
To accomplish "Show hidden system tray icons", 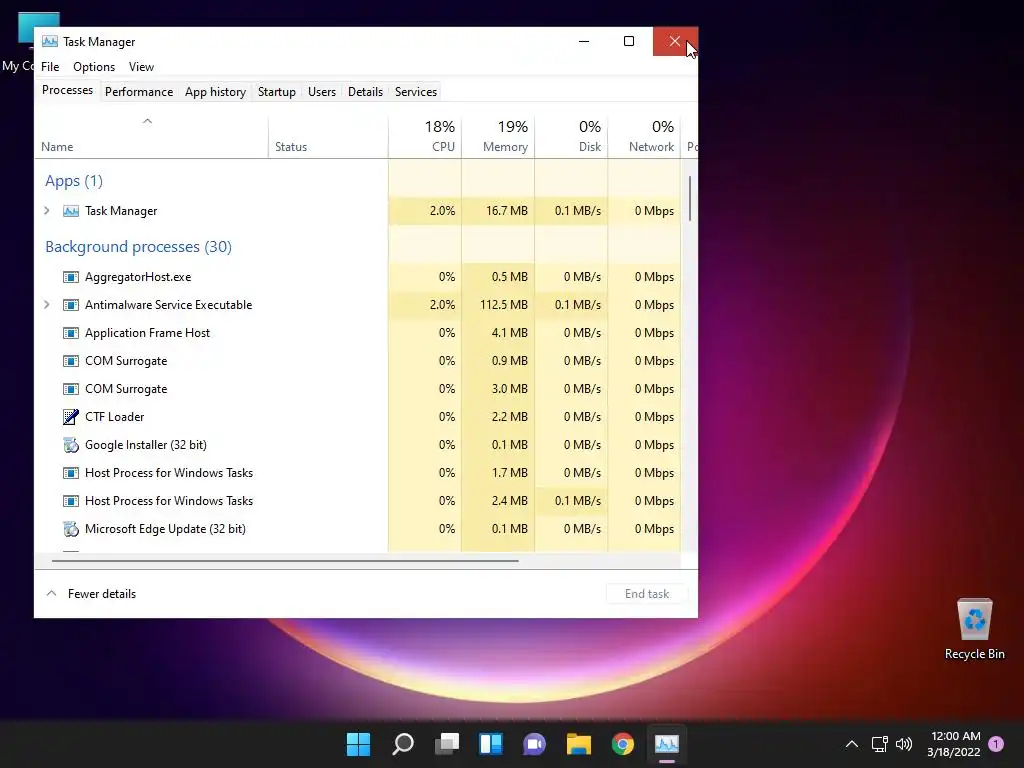I will point(852,744).
